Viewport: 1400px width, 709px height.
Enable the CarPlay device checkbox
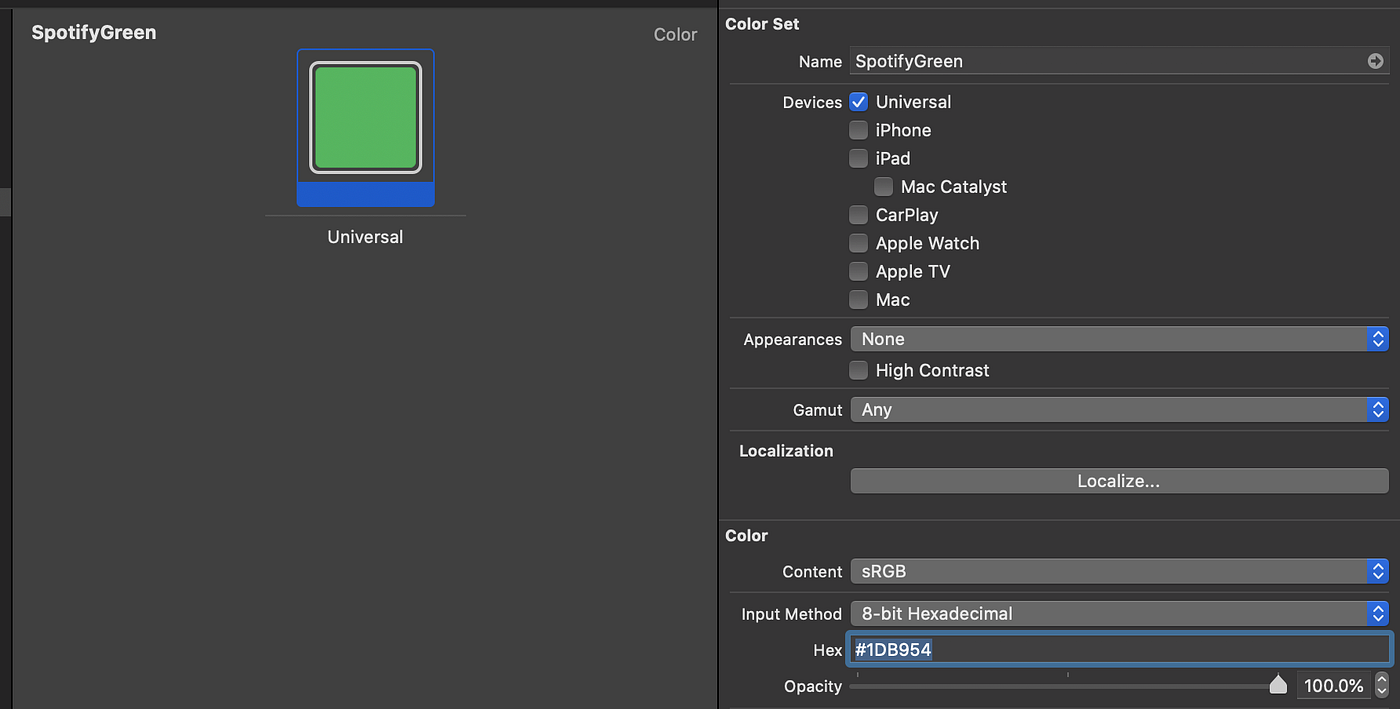[858, 214]
